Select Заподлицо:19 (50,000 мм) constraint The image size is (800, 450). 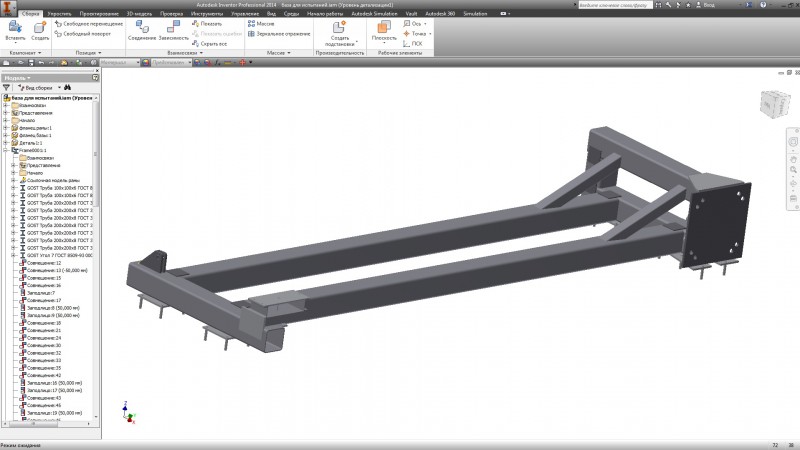click(51, 413)
